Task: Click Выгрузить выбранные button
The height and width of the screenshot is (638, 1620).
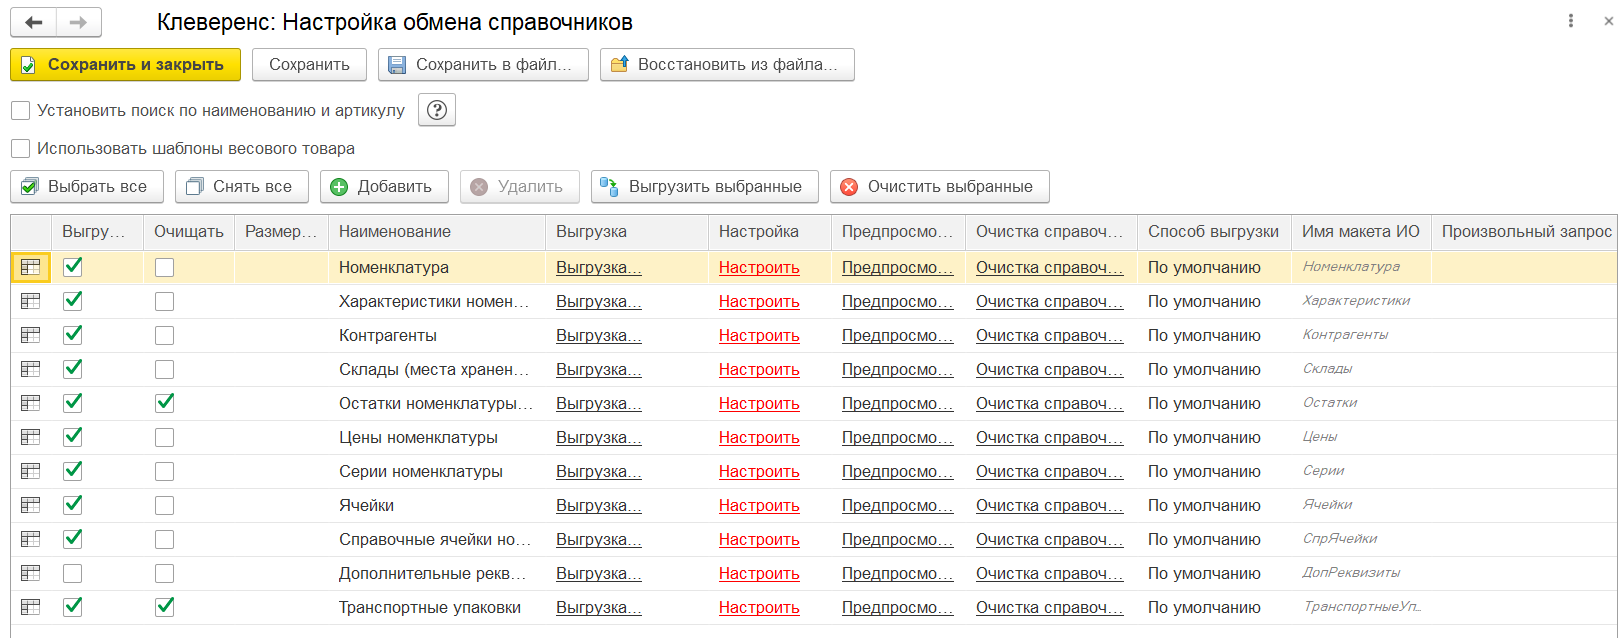Action: (x=705, y=186)
